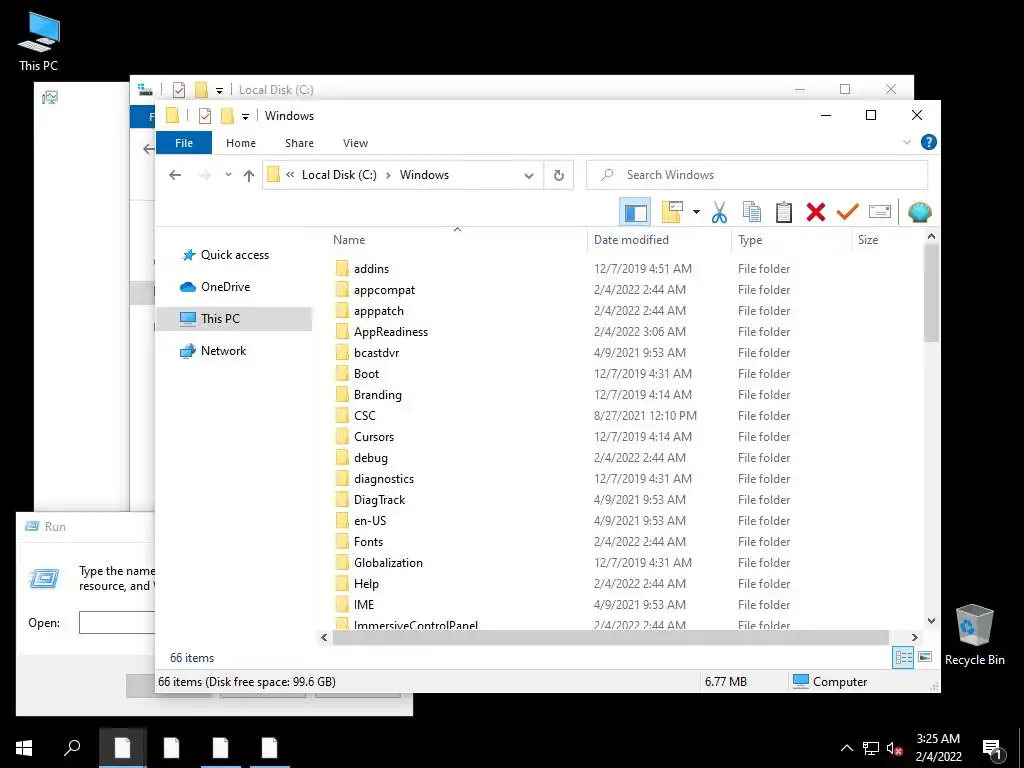Click the vertical scrollbar down arrow
This screenshot has width=1024, height=768.
coord(931,620)
